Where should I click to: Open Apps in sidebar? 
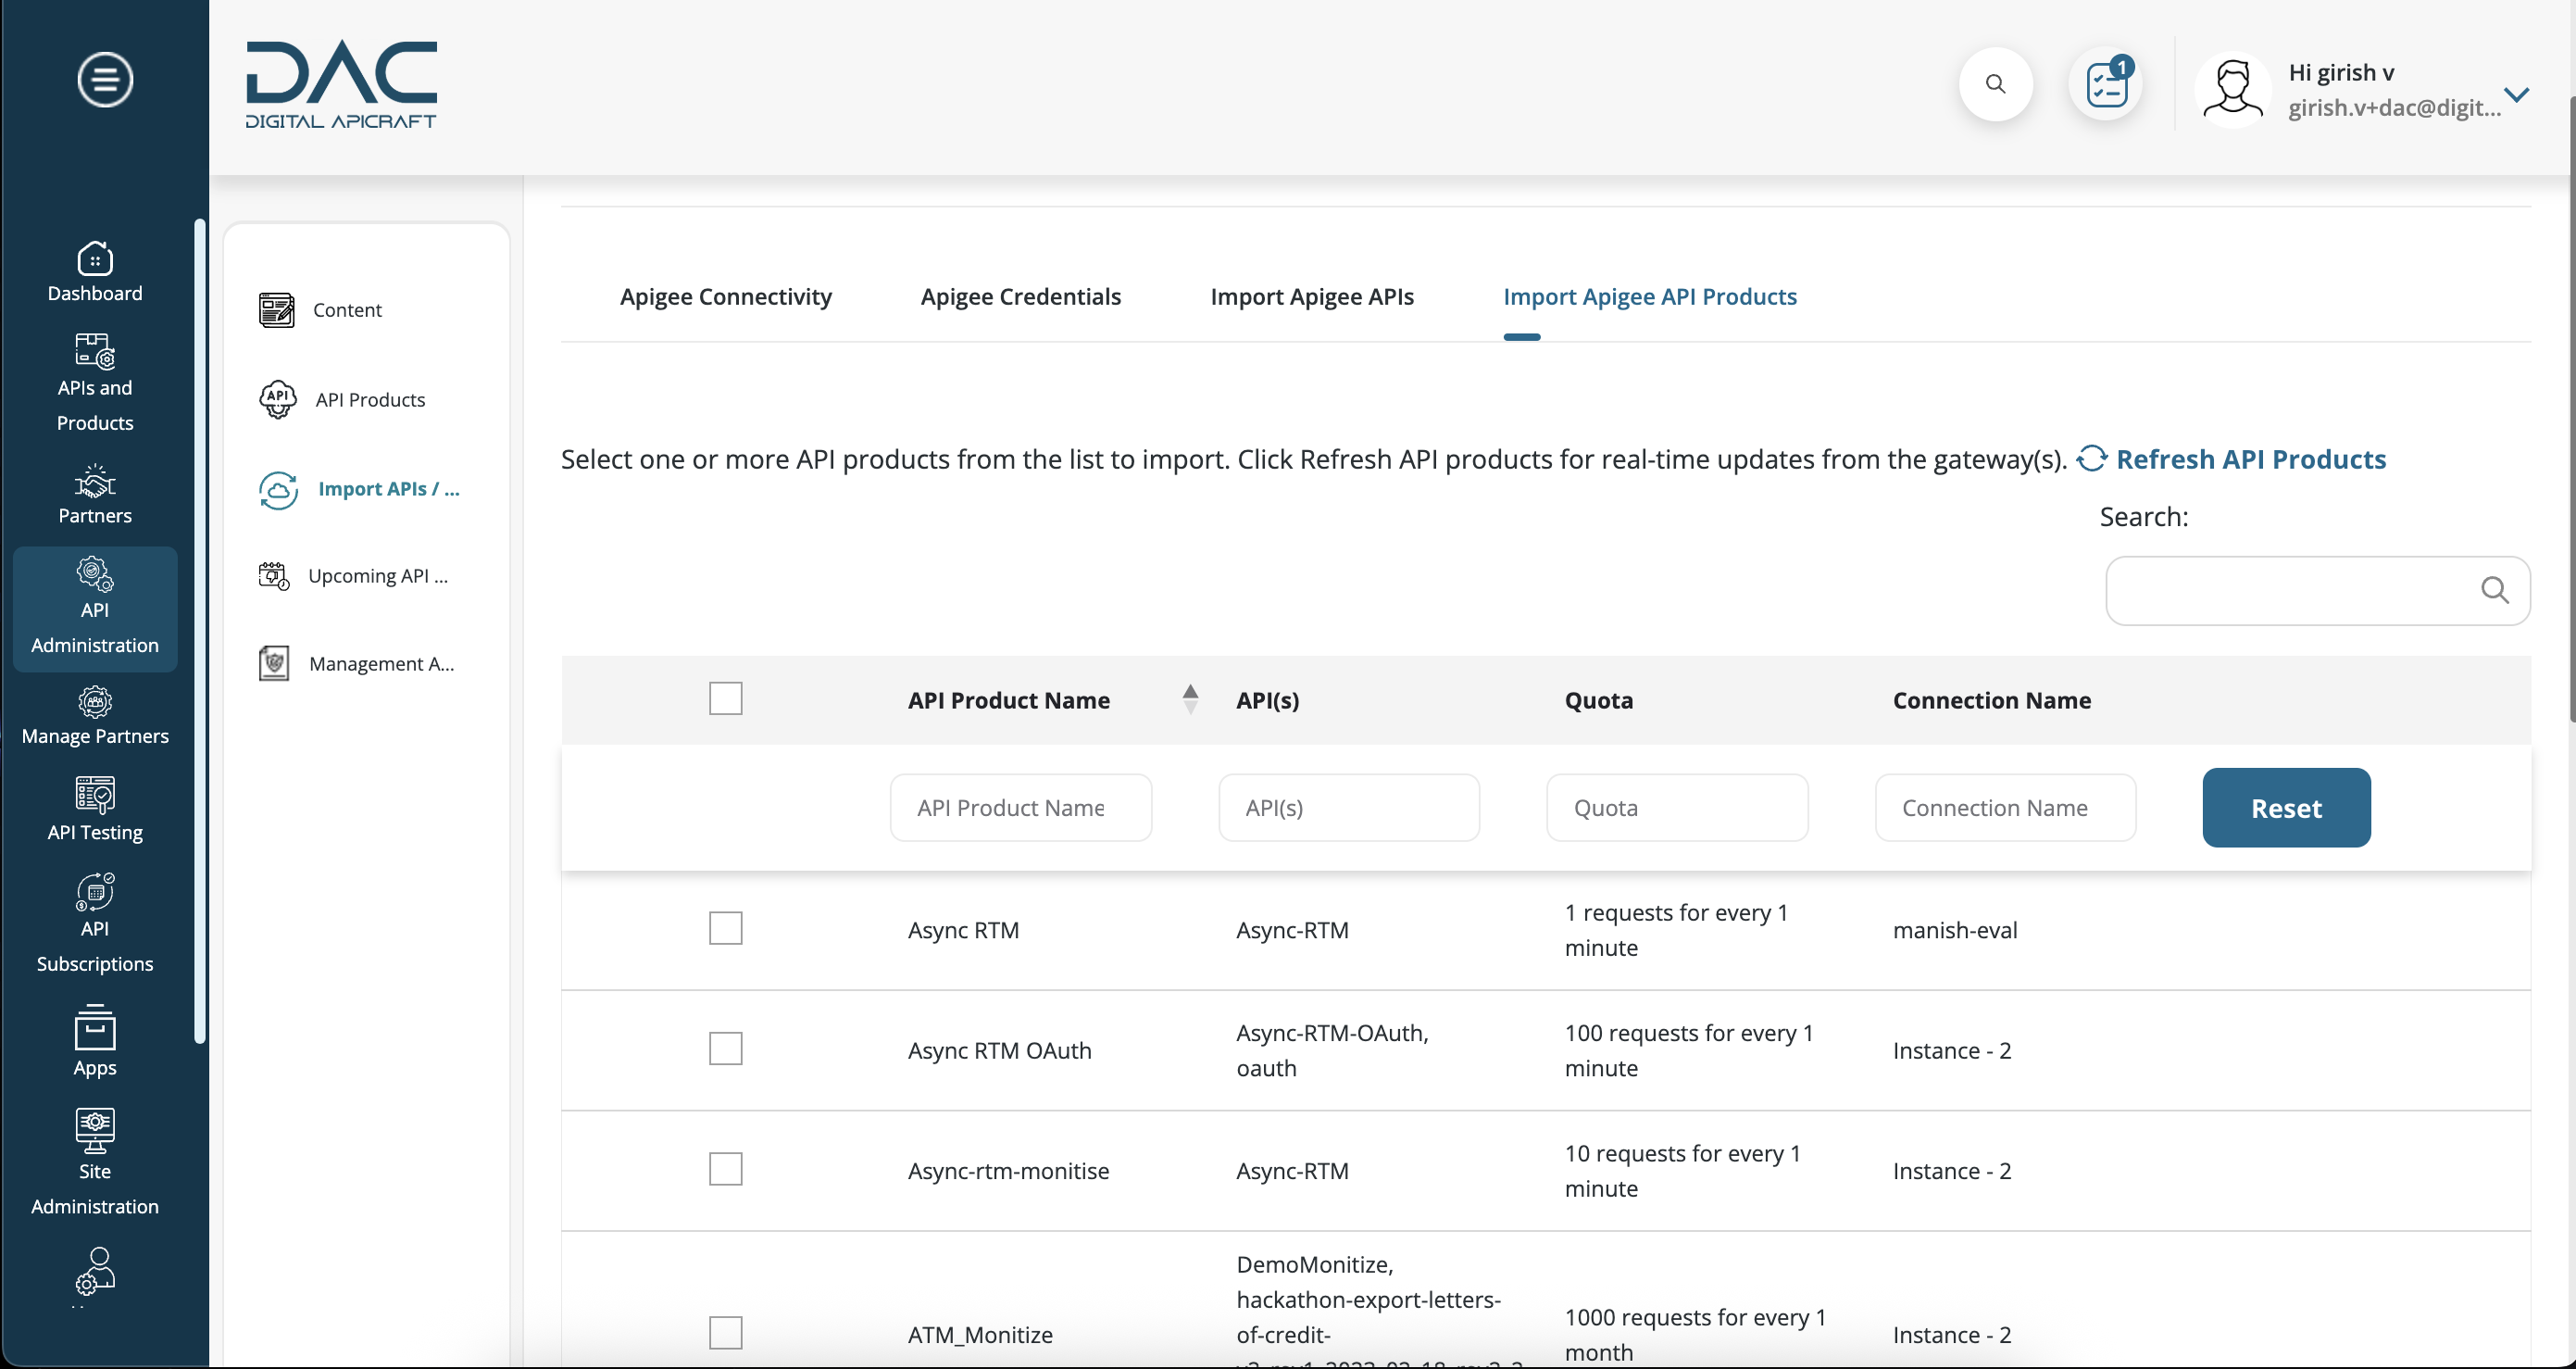(x=95, y=1041)
